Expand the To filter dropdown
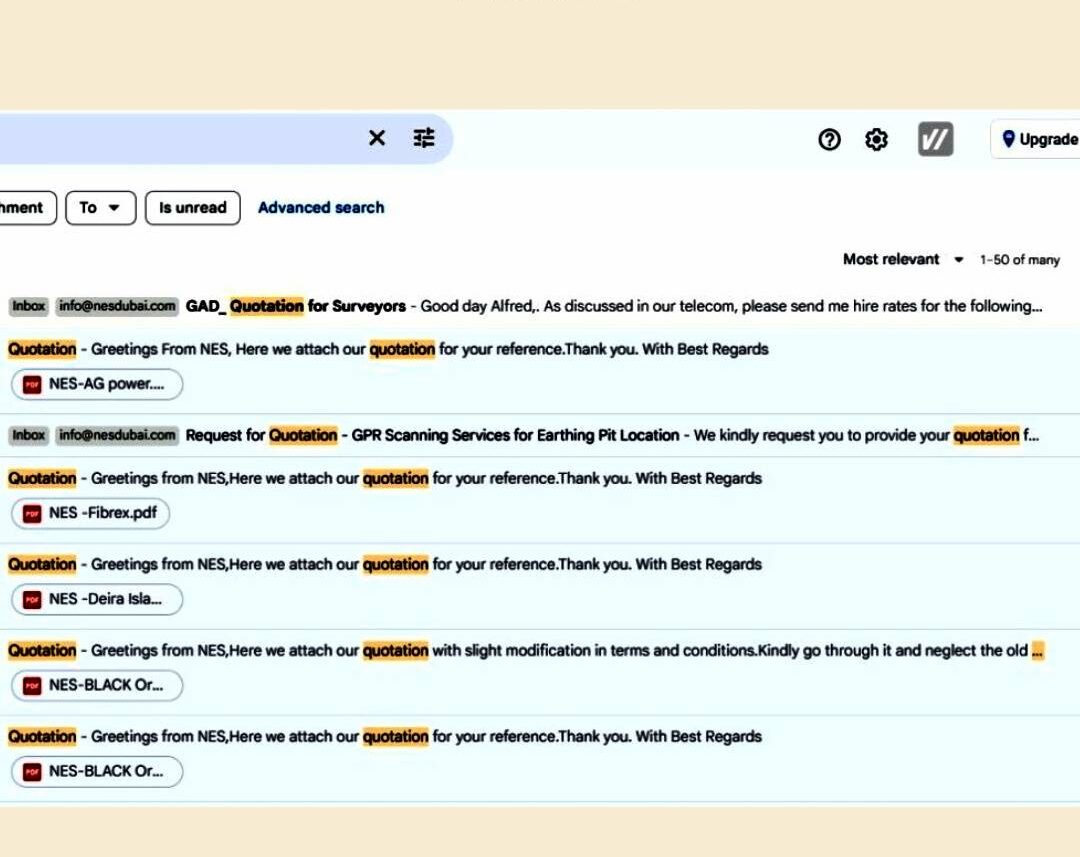 pyautogui.click(x=100, y=208)
